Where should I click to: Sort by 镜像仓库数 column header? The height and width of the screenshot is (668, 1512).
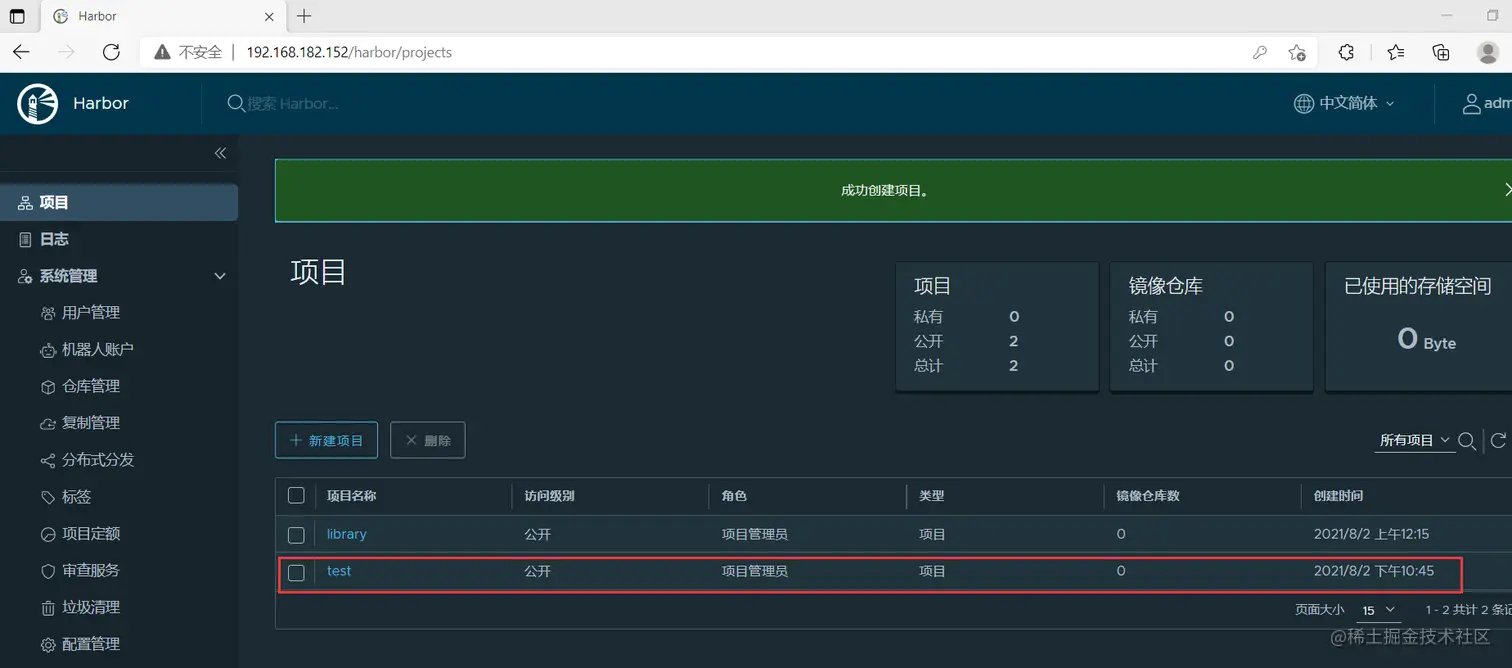pos(1148,496)
